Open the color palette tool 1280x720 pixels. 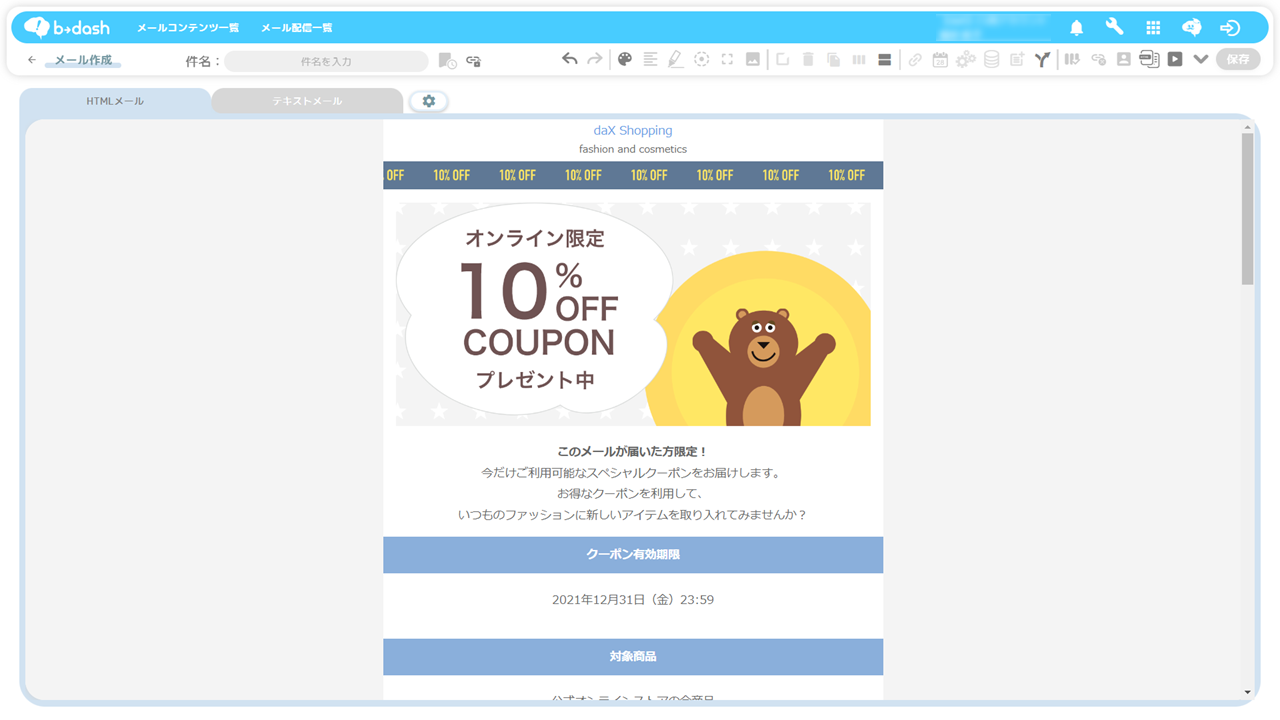click(625, 59)
